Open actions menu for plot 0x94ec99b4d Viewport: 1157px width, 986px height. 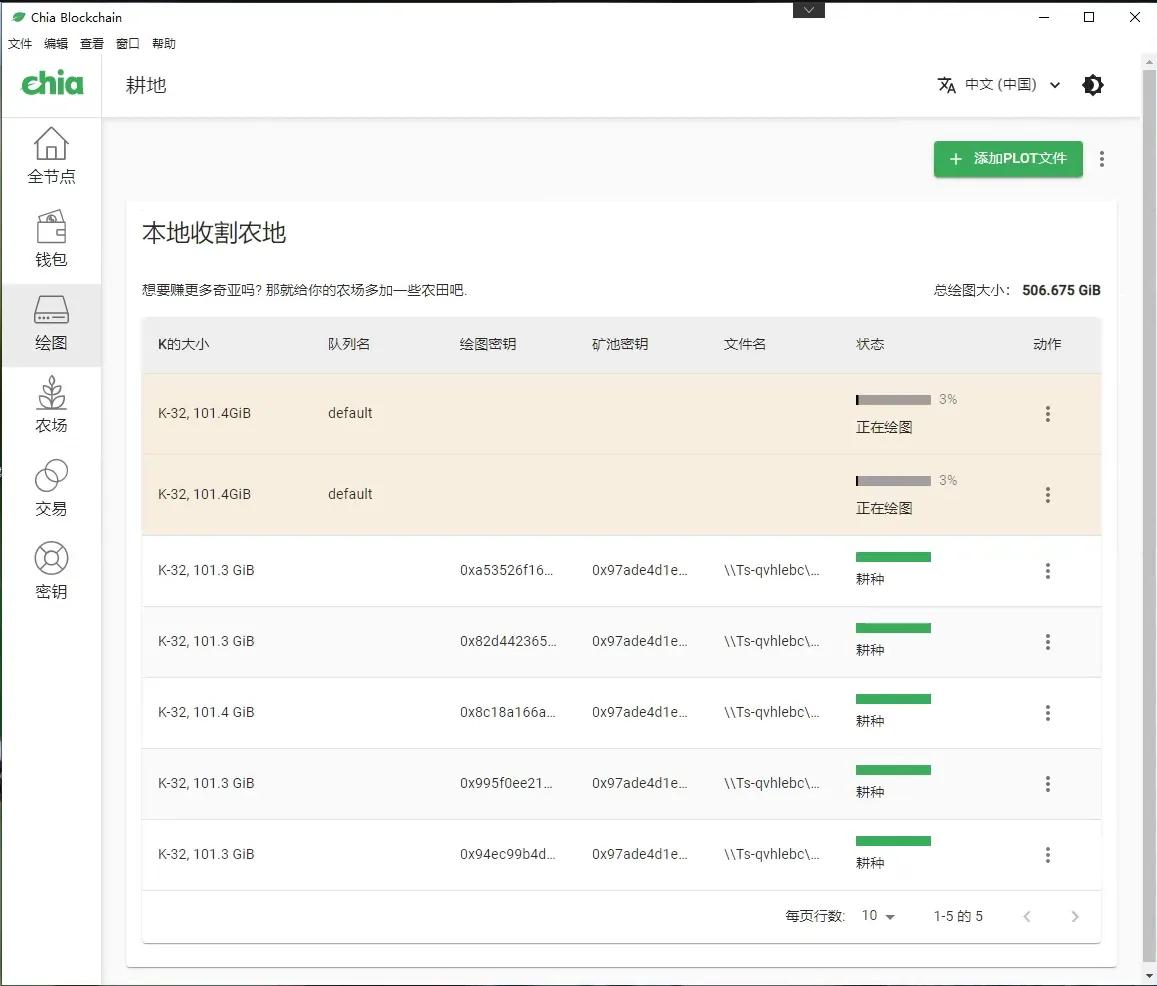[1047, 854]
